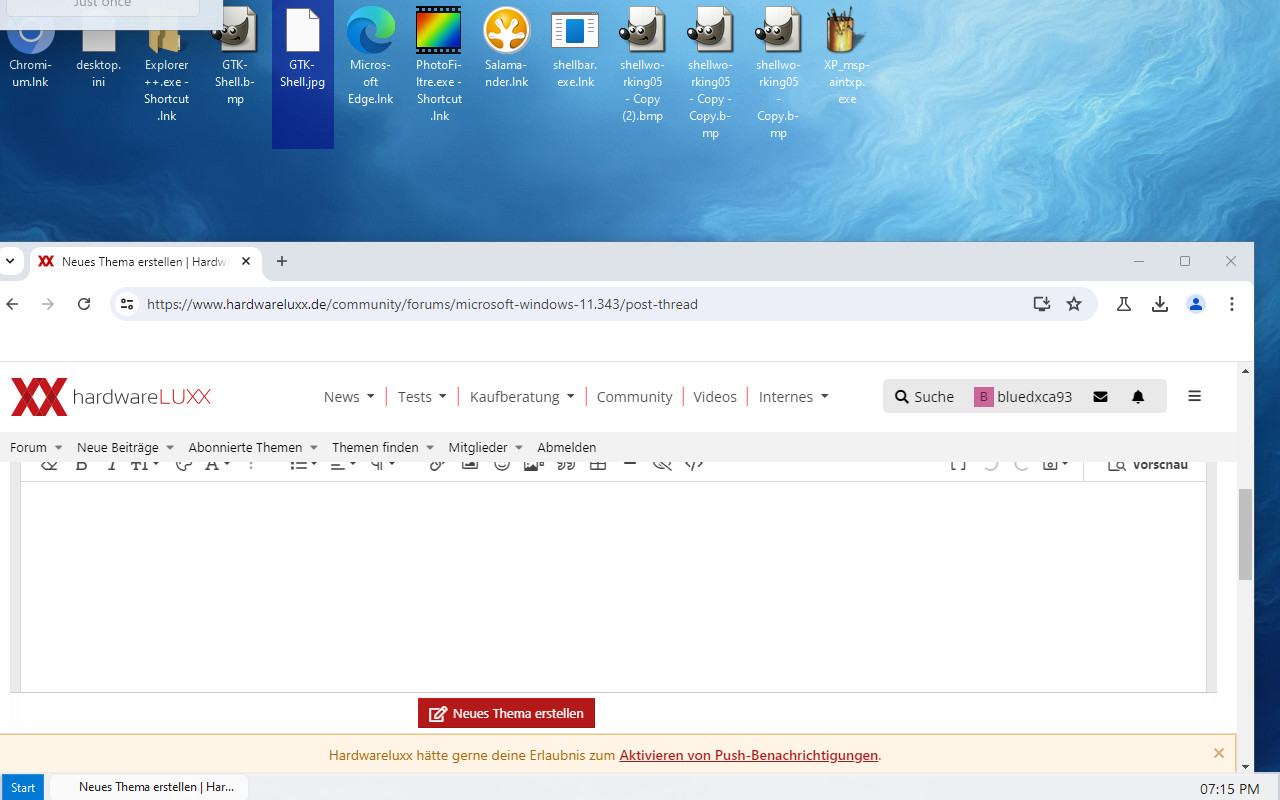
Task: Select the desktop.ini file icon
Action: [x=98, y=48]
